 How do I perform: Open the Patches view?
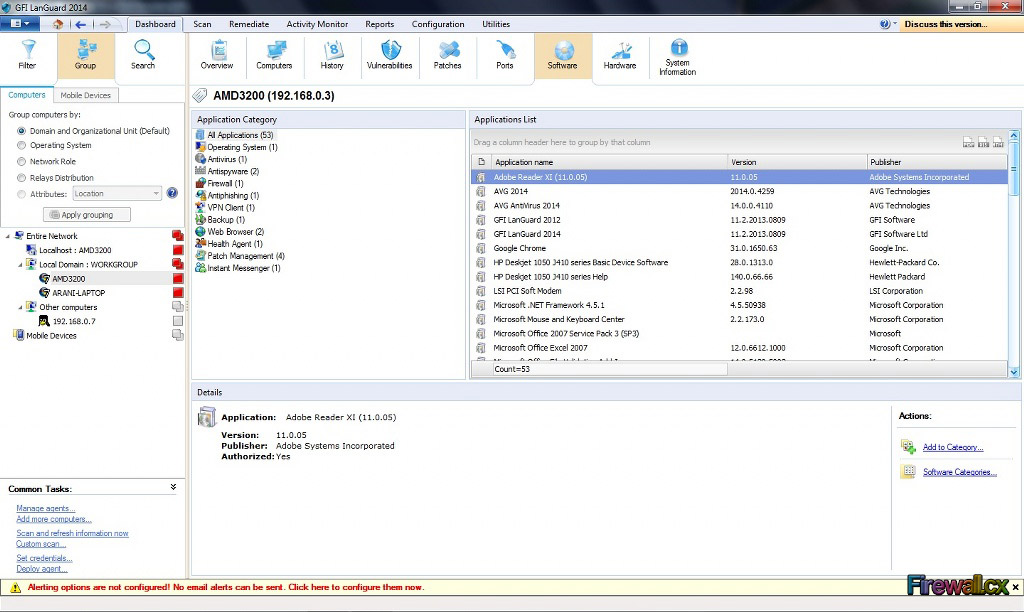[x=447, y=55]
